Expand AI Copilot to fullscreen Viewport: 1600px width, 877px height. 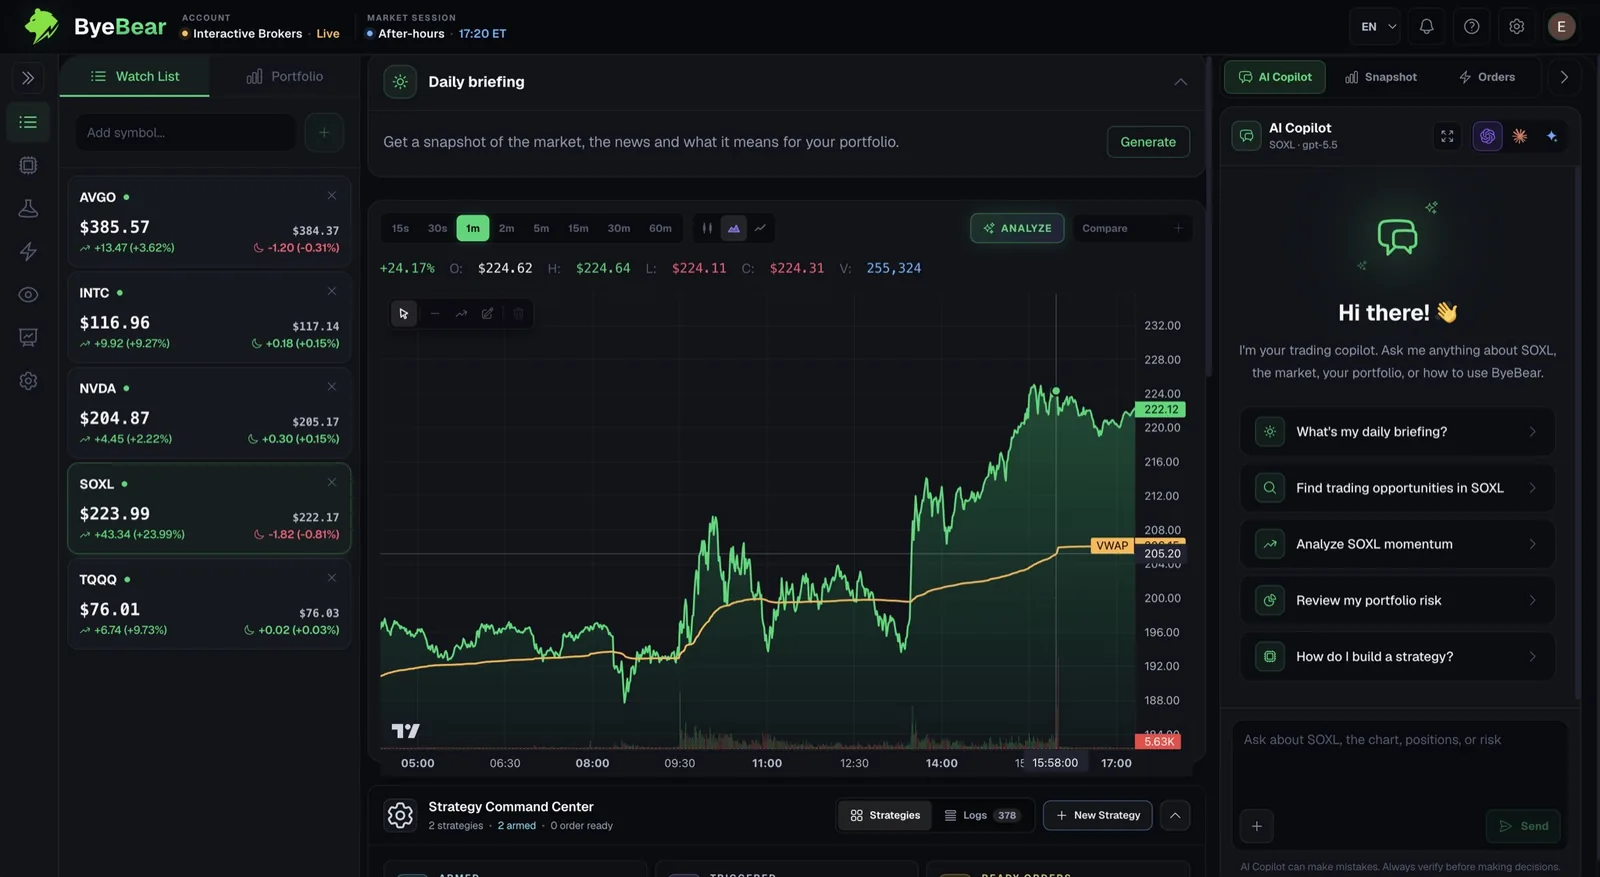pyautogui.click(x=1447, y=136)
